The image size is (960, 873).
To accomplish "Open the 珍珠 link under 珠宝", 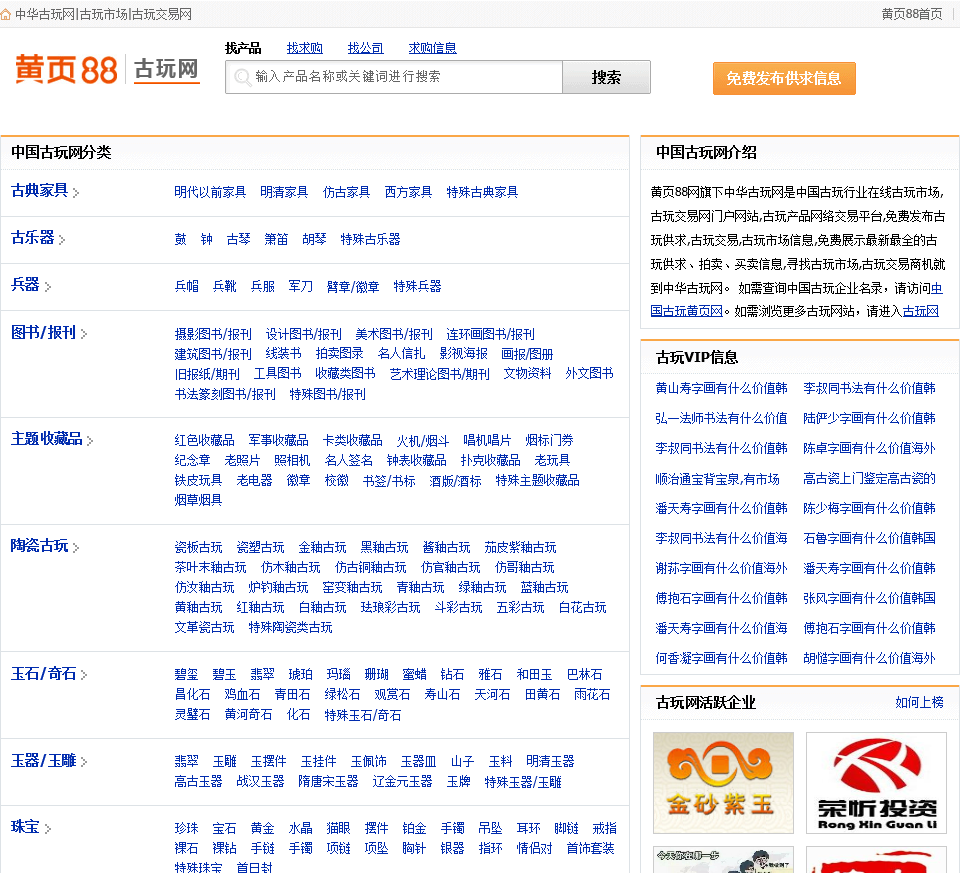I will (x=187, y=828).
